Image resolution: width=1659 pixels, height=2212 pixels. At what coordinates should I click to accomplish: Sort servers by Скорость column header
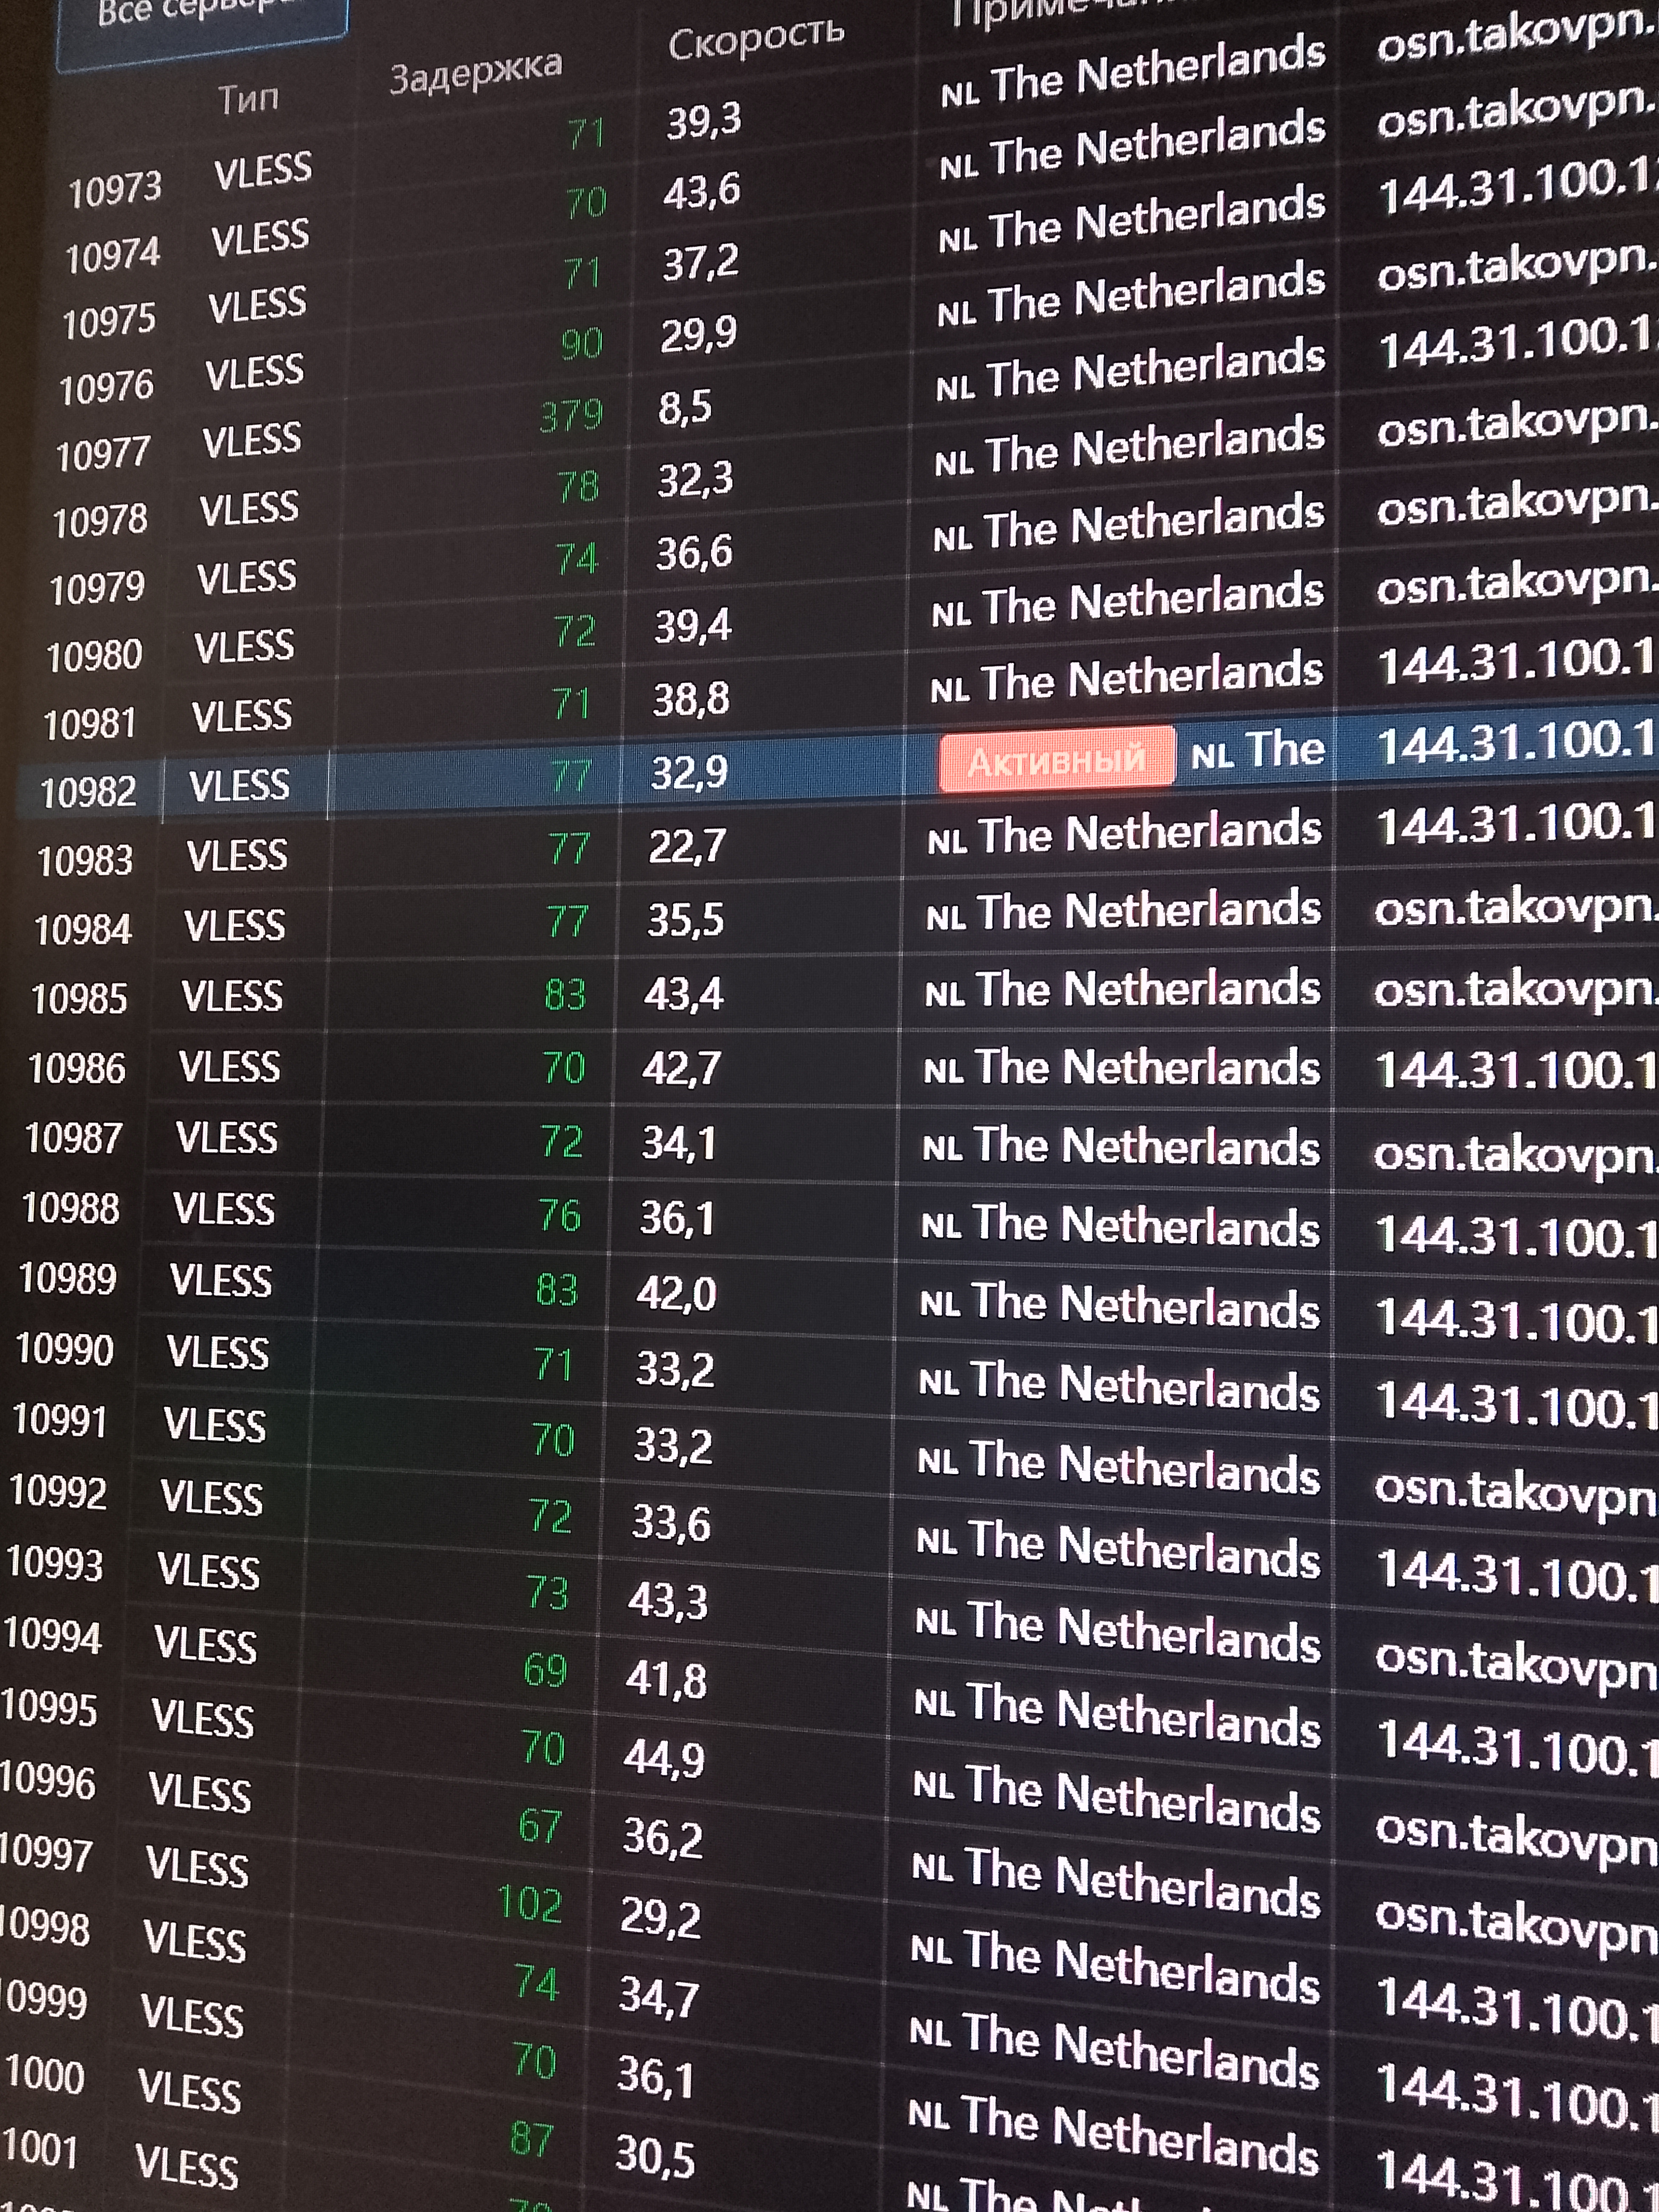pyautogui.click(x=756, y=40)
